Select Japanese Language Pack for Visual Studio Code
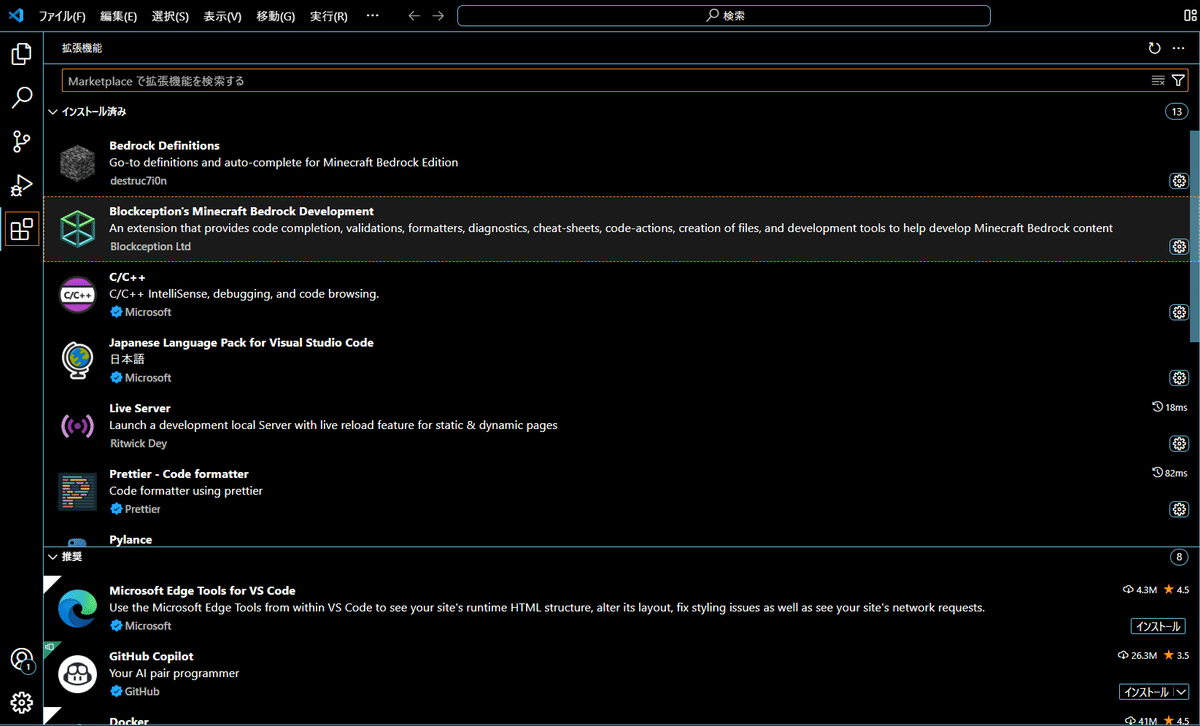 (x=241, y=343)
